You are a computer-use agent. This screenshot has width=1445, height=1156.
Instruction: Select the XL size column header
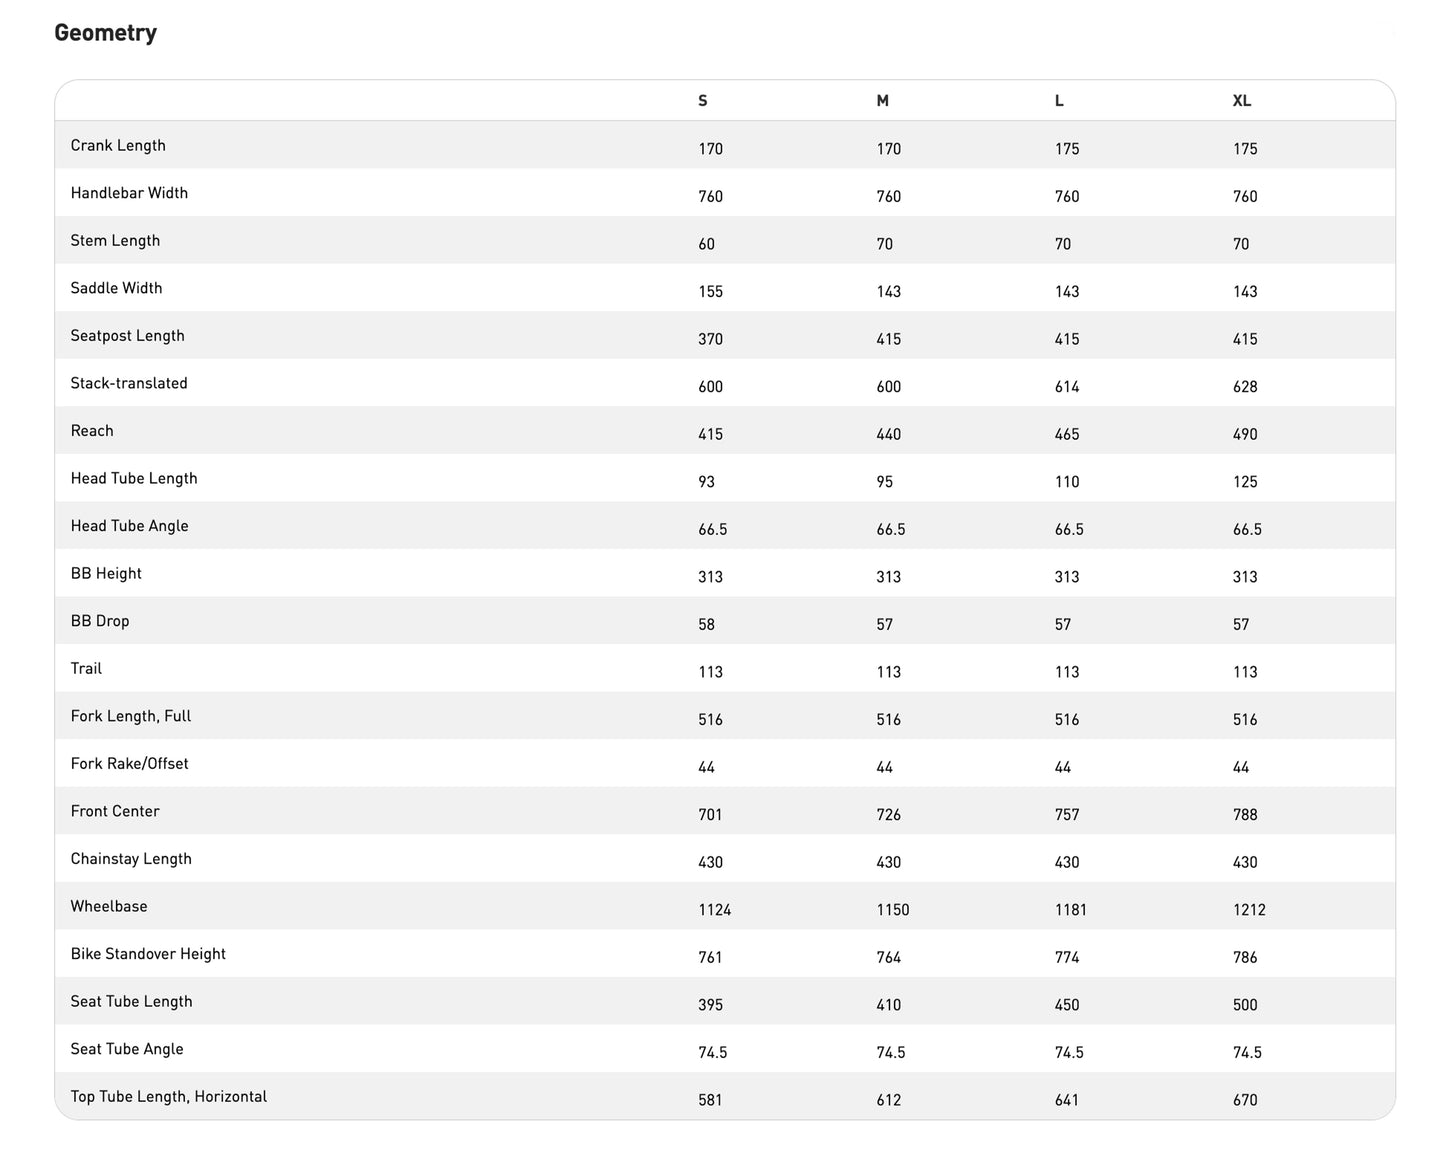[1241, 101]
